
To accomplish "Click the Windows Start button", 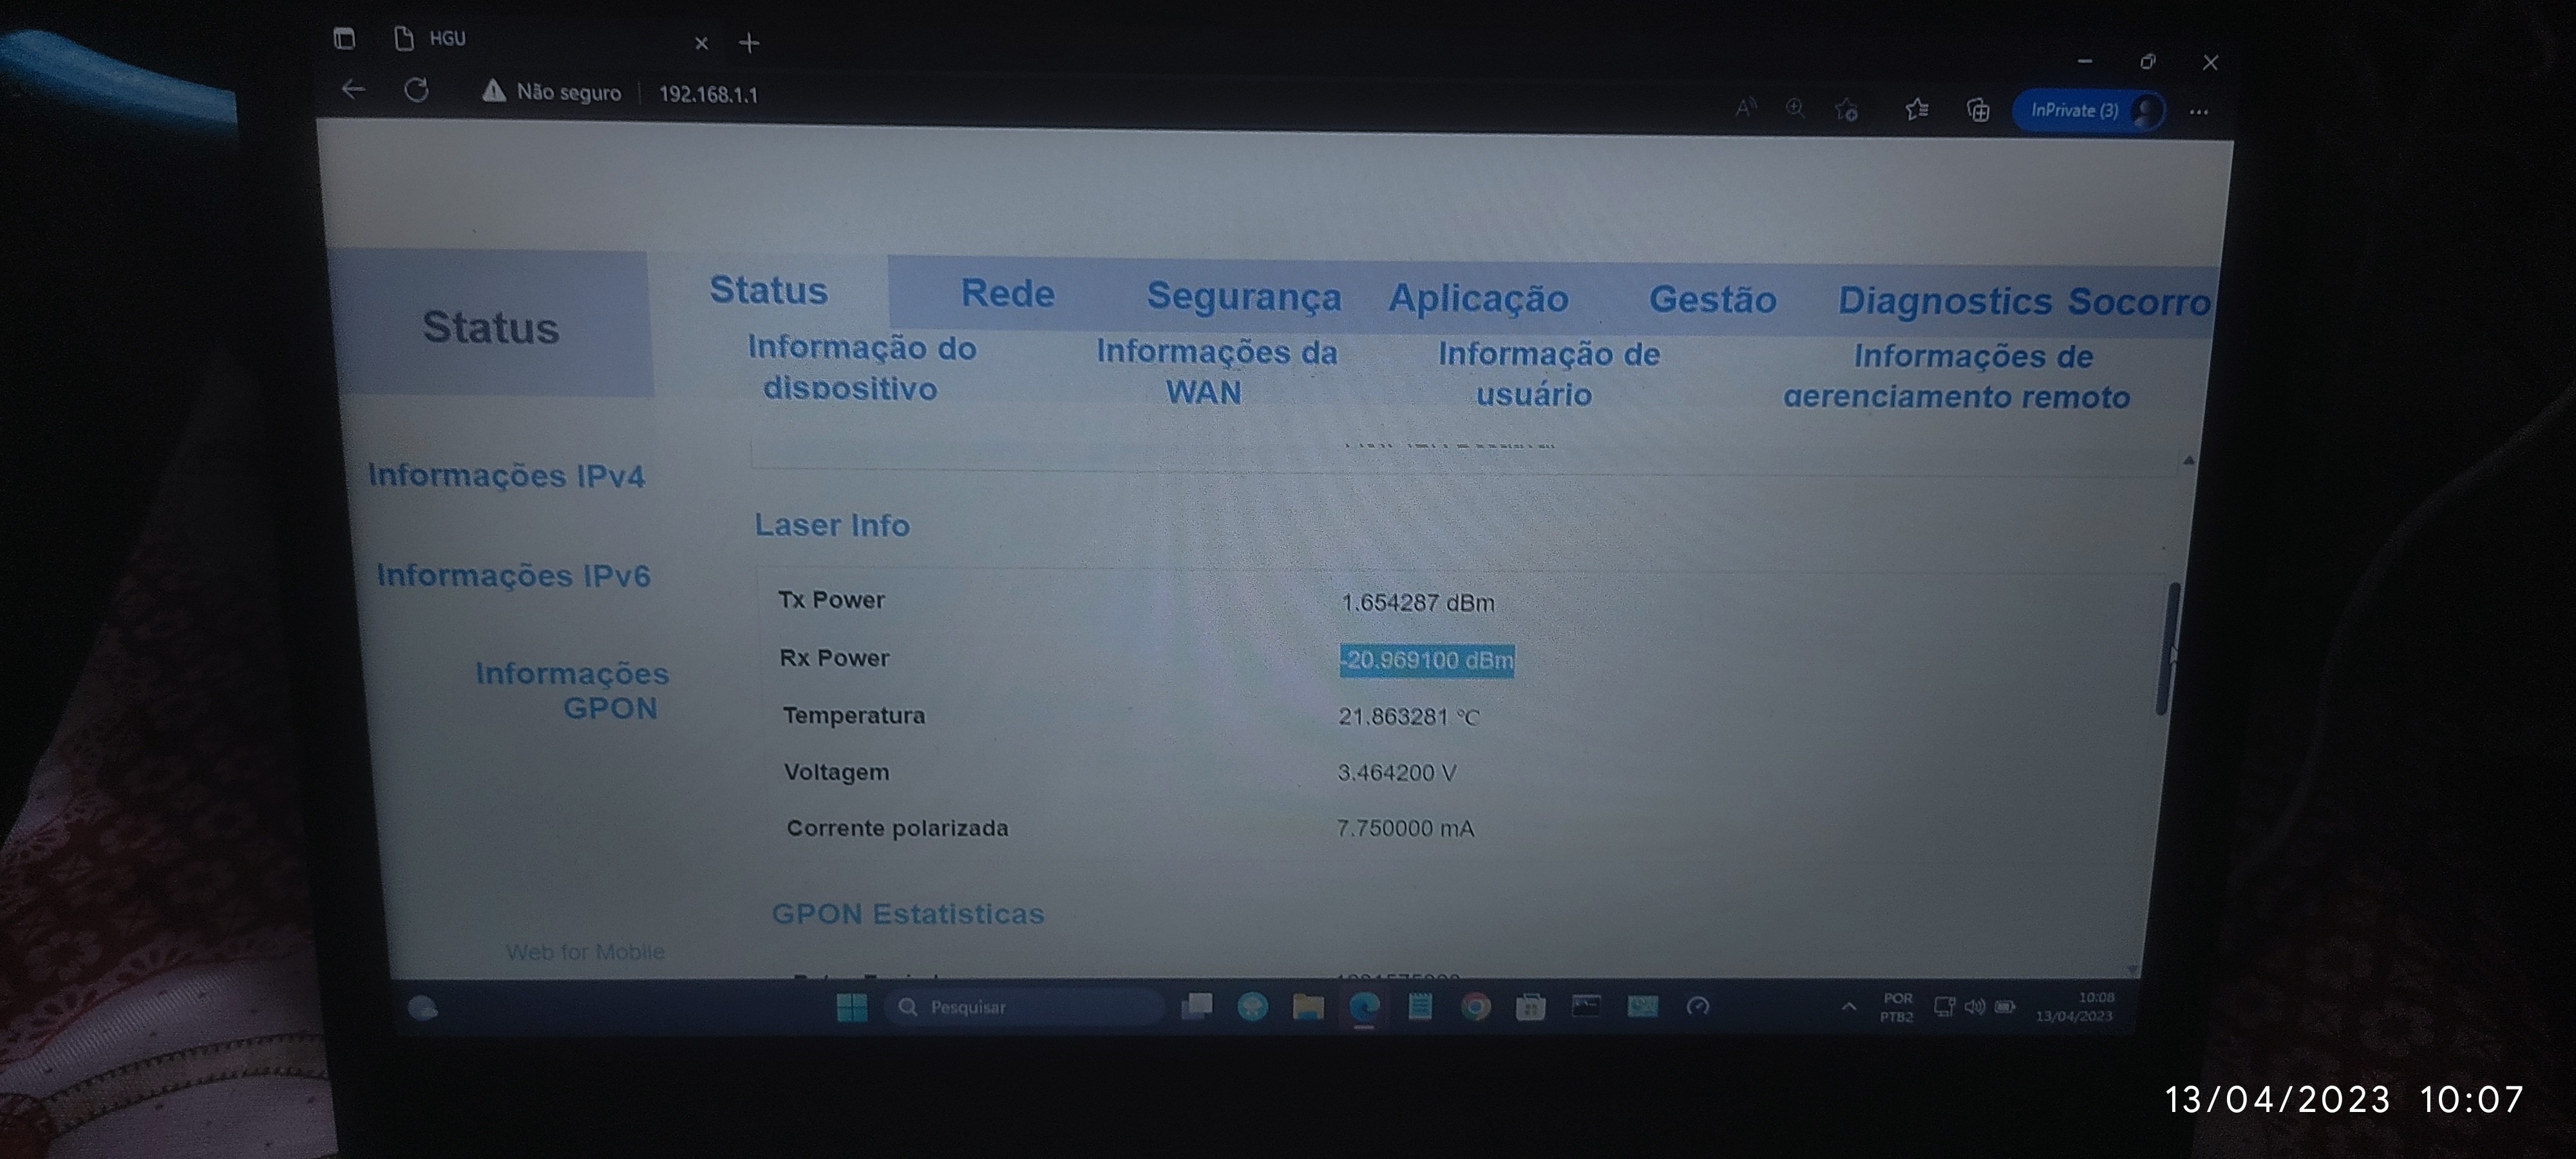I will [852, 1007].
